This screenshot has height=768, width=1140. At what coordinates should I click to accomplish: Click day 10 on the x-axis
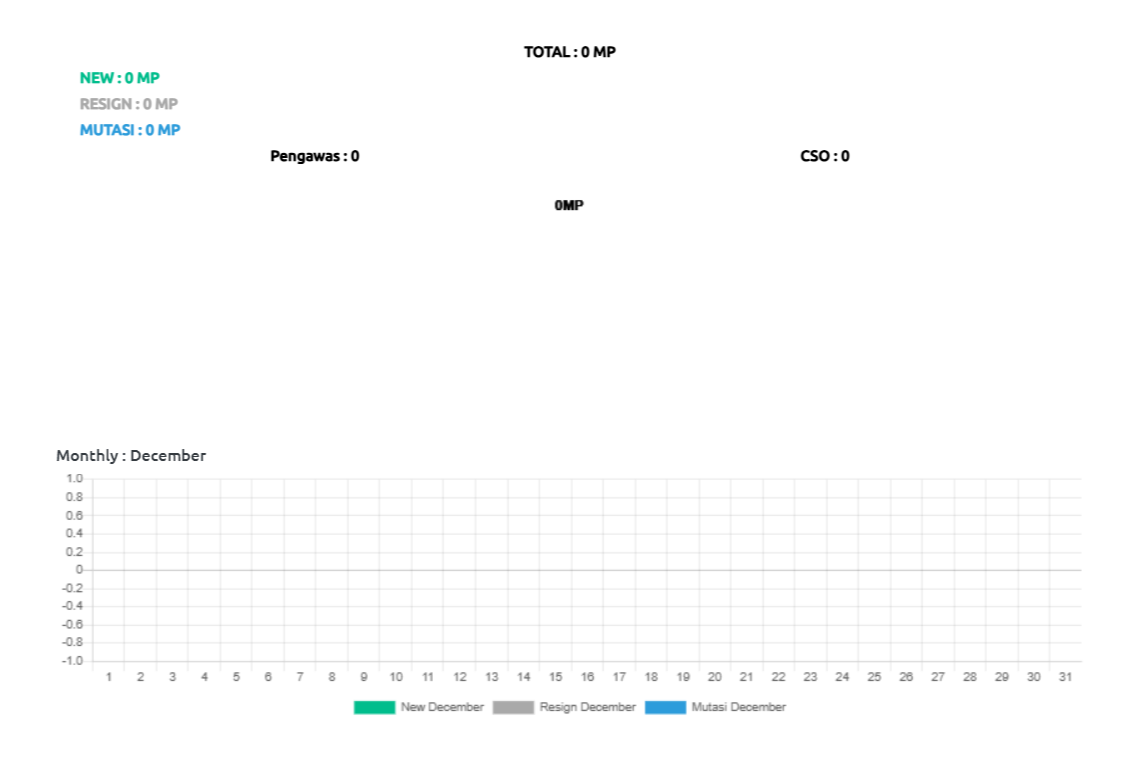pos(396,677)
